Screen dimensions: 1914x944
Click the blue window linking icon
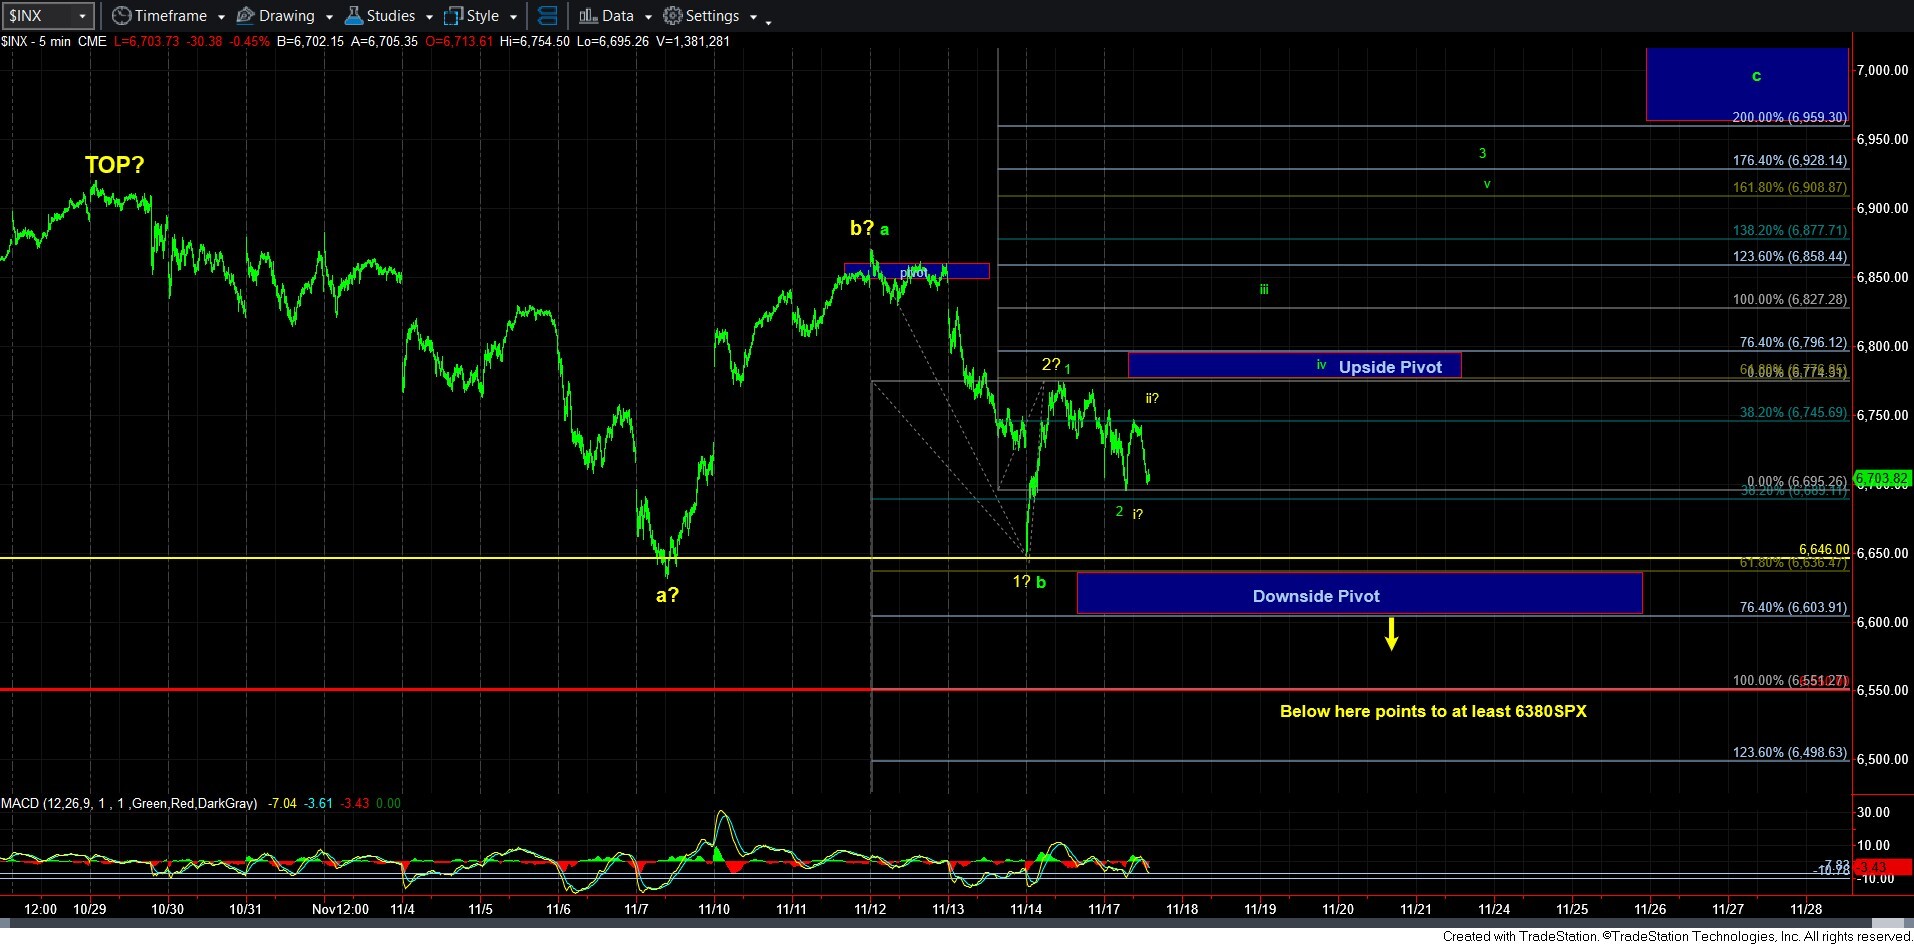(547, 16)
